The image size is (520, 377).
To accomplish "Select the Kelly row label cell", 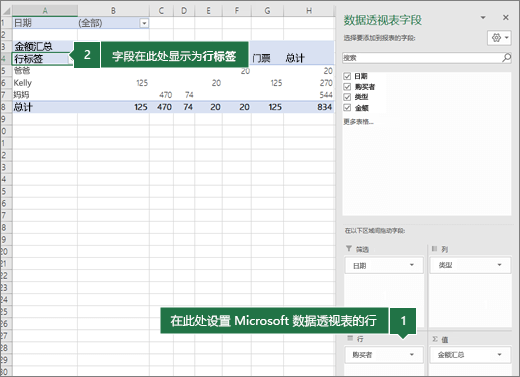I will (x=45, y=83).
